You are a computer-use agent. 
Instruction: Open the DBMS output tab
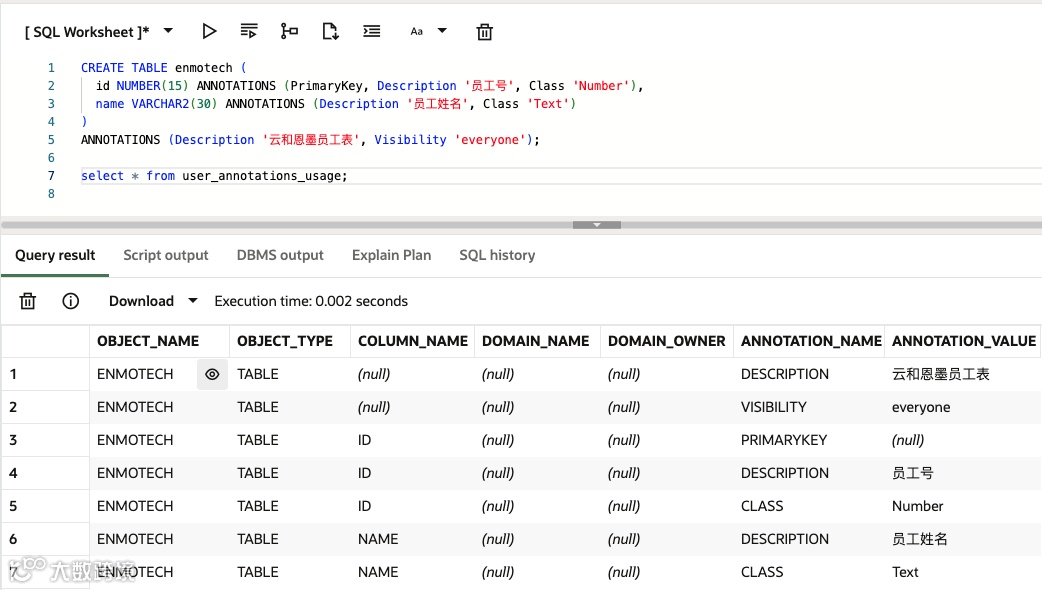click(280, 255)
